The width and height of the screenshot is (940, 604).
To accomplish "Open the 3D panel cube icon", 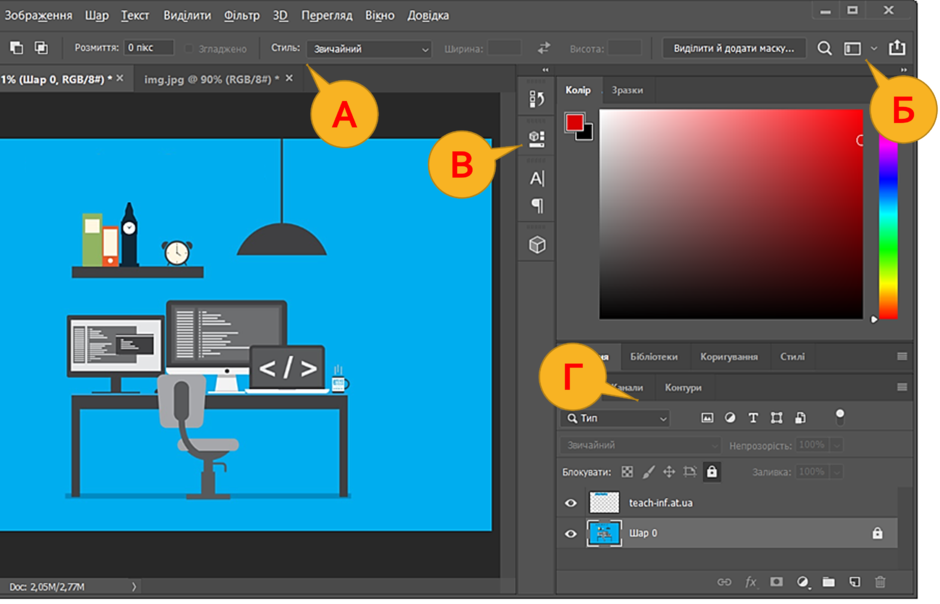I will [x=537, y=245].
